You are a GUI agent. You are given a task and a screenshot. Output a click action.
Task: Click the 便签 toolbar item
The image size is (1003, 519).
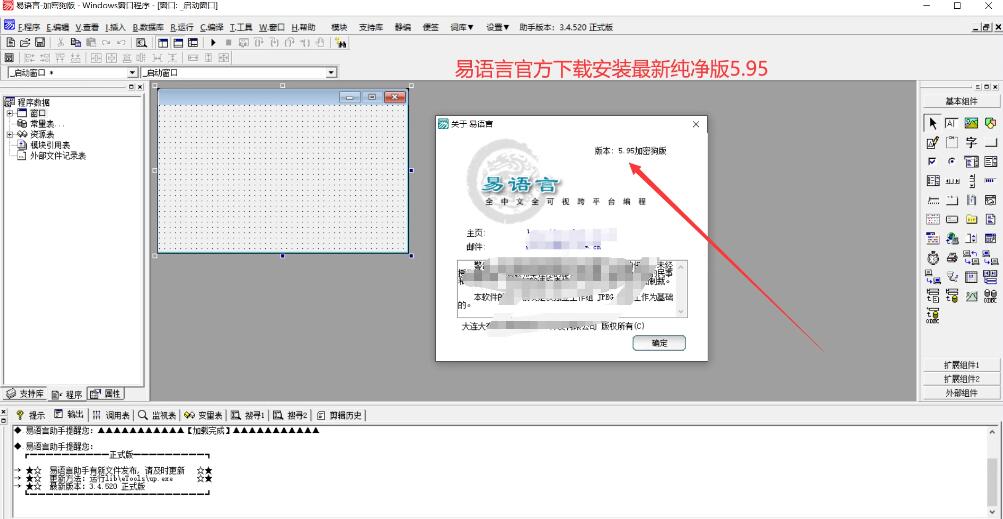430,27
